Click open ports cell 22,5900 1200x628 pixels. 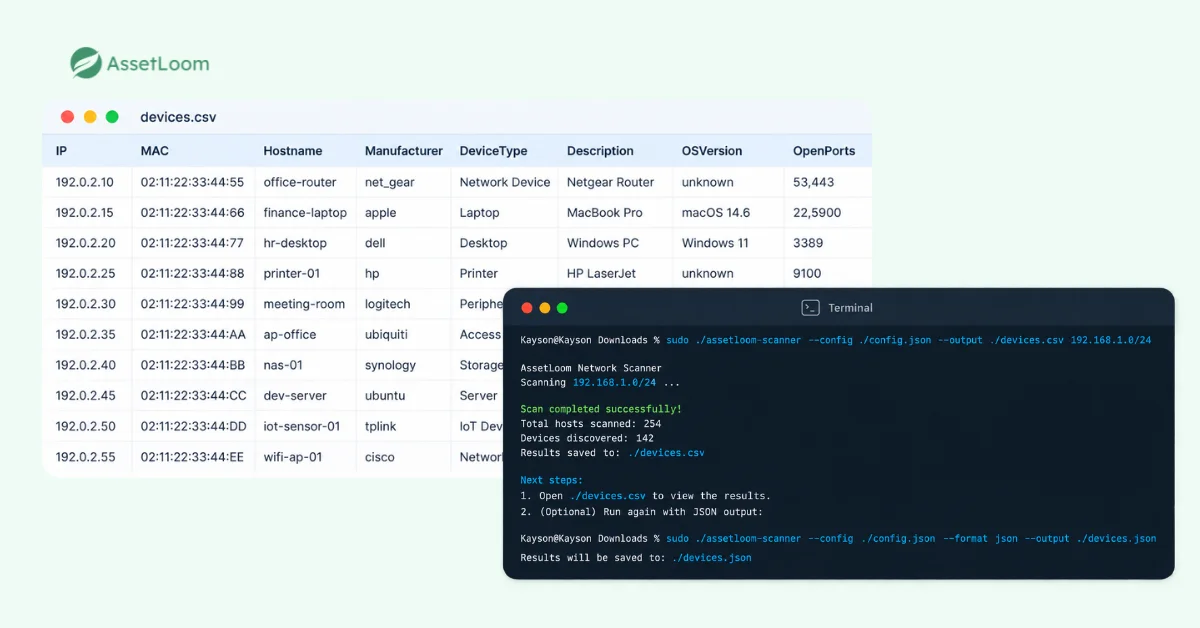click(x=817, y=212)
